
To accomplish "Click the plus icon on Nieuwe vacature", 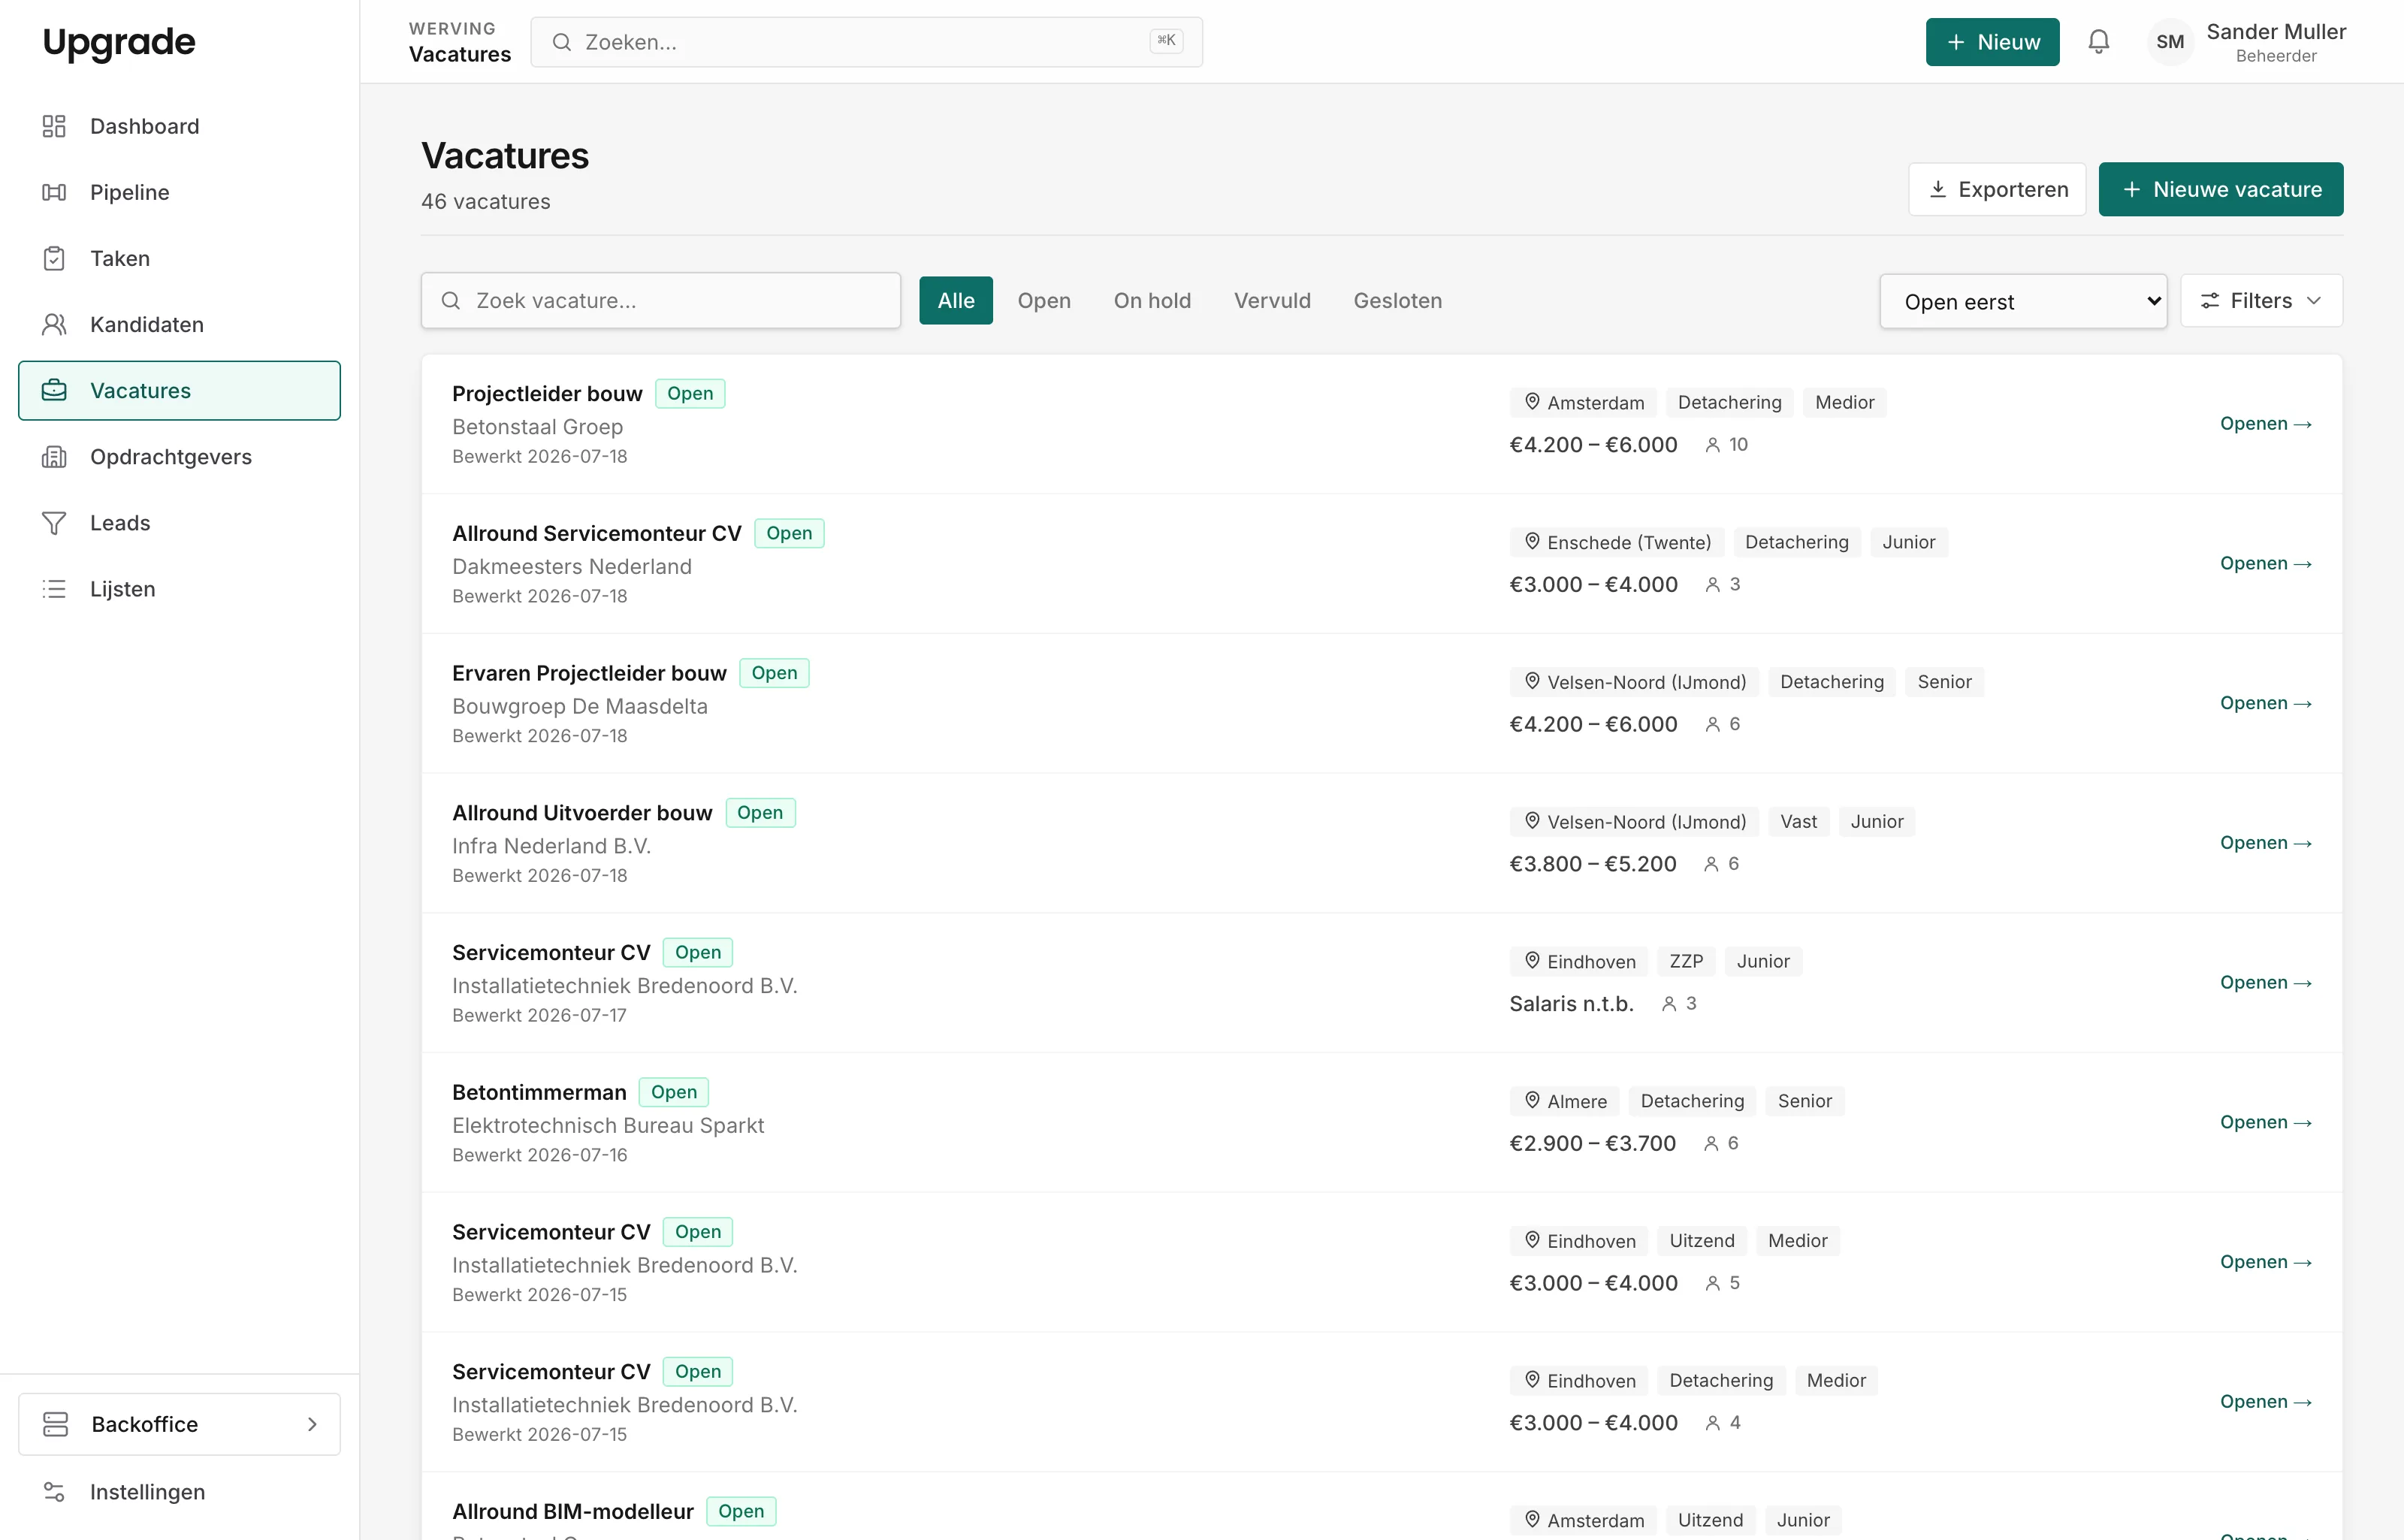I will (2132, 189).
